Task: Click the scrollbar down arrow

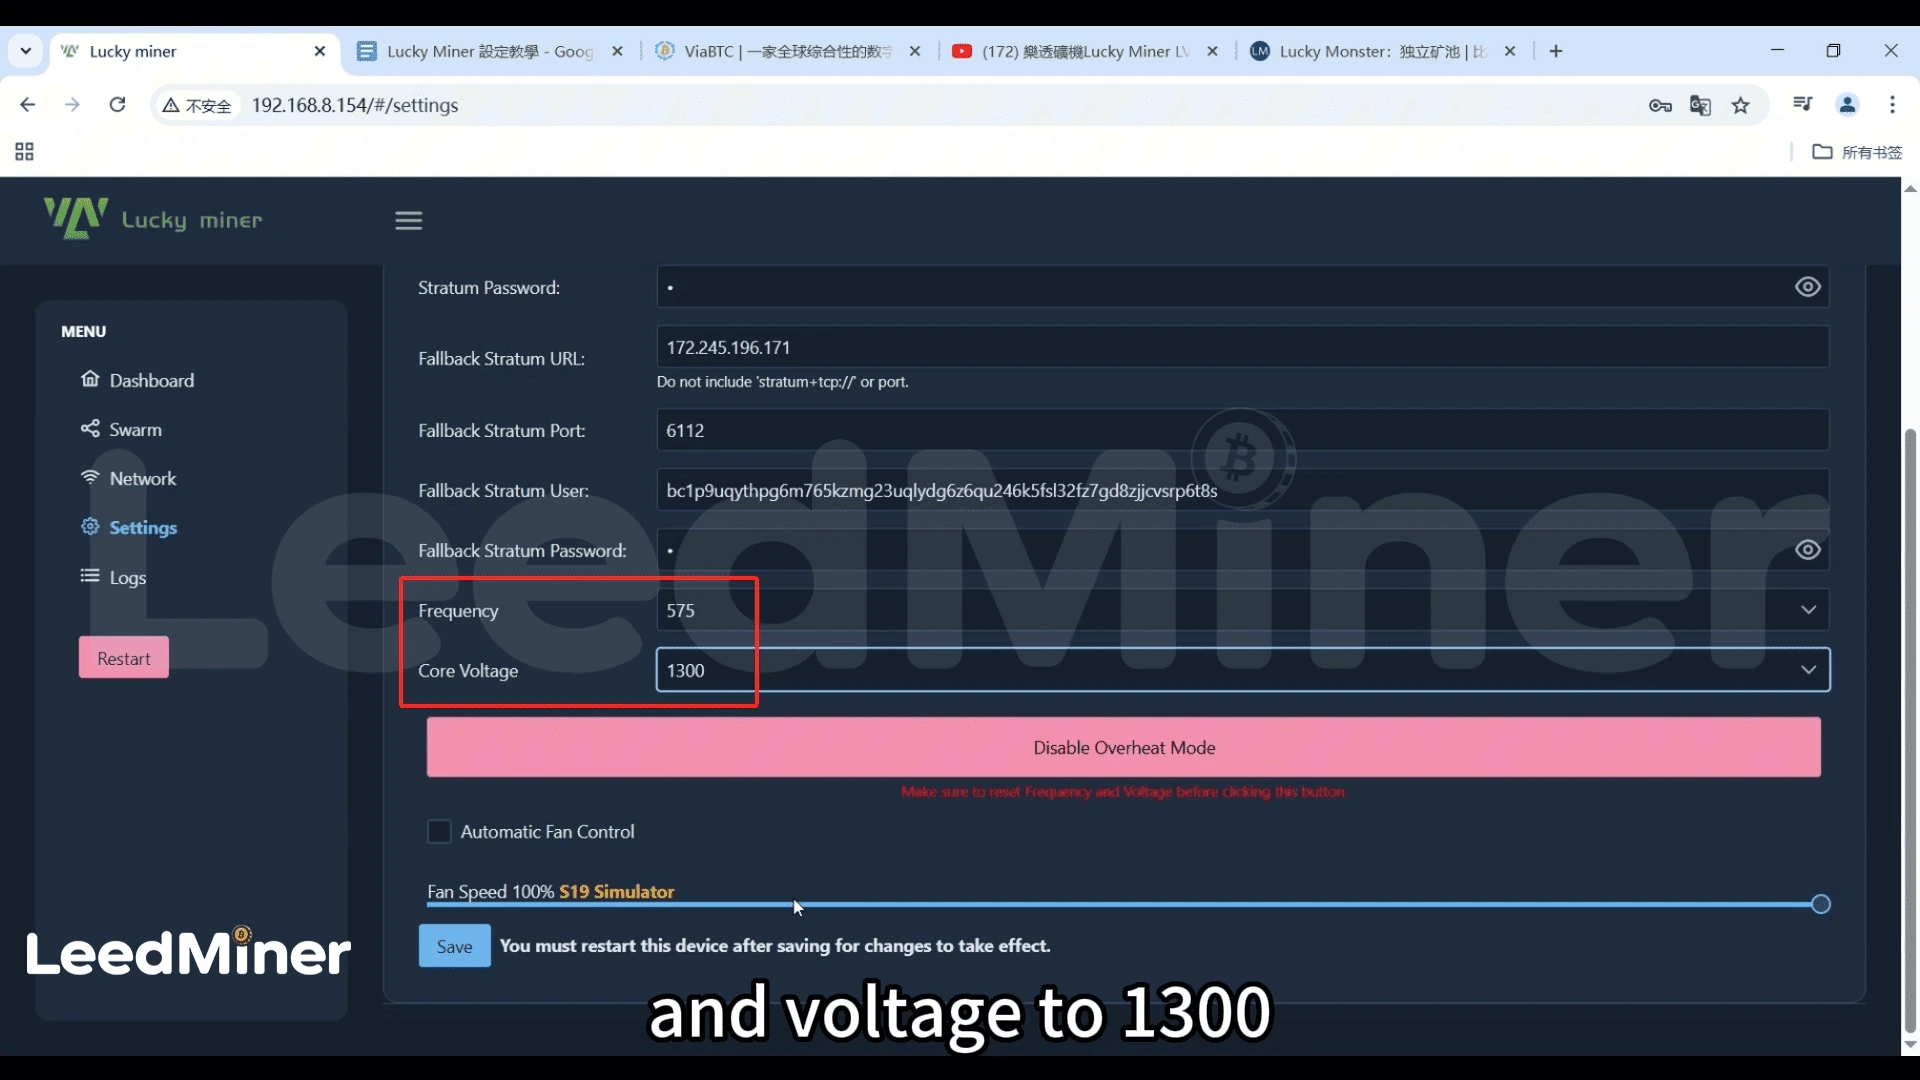Action: [1910, 1046]
